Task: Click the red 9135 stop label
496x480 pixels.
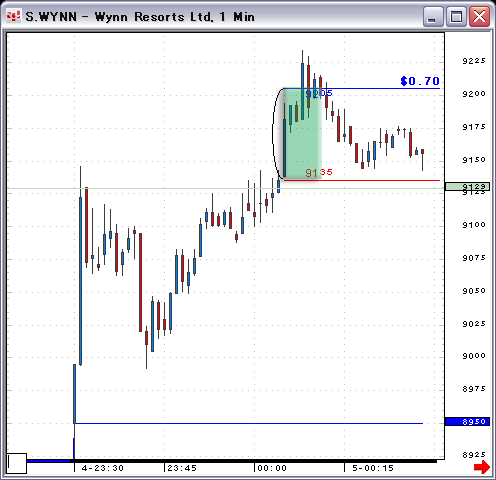Action: coord(319,172)
